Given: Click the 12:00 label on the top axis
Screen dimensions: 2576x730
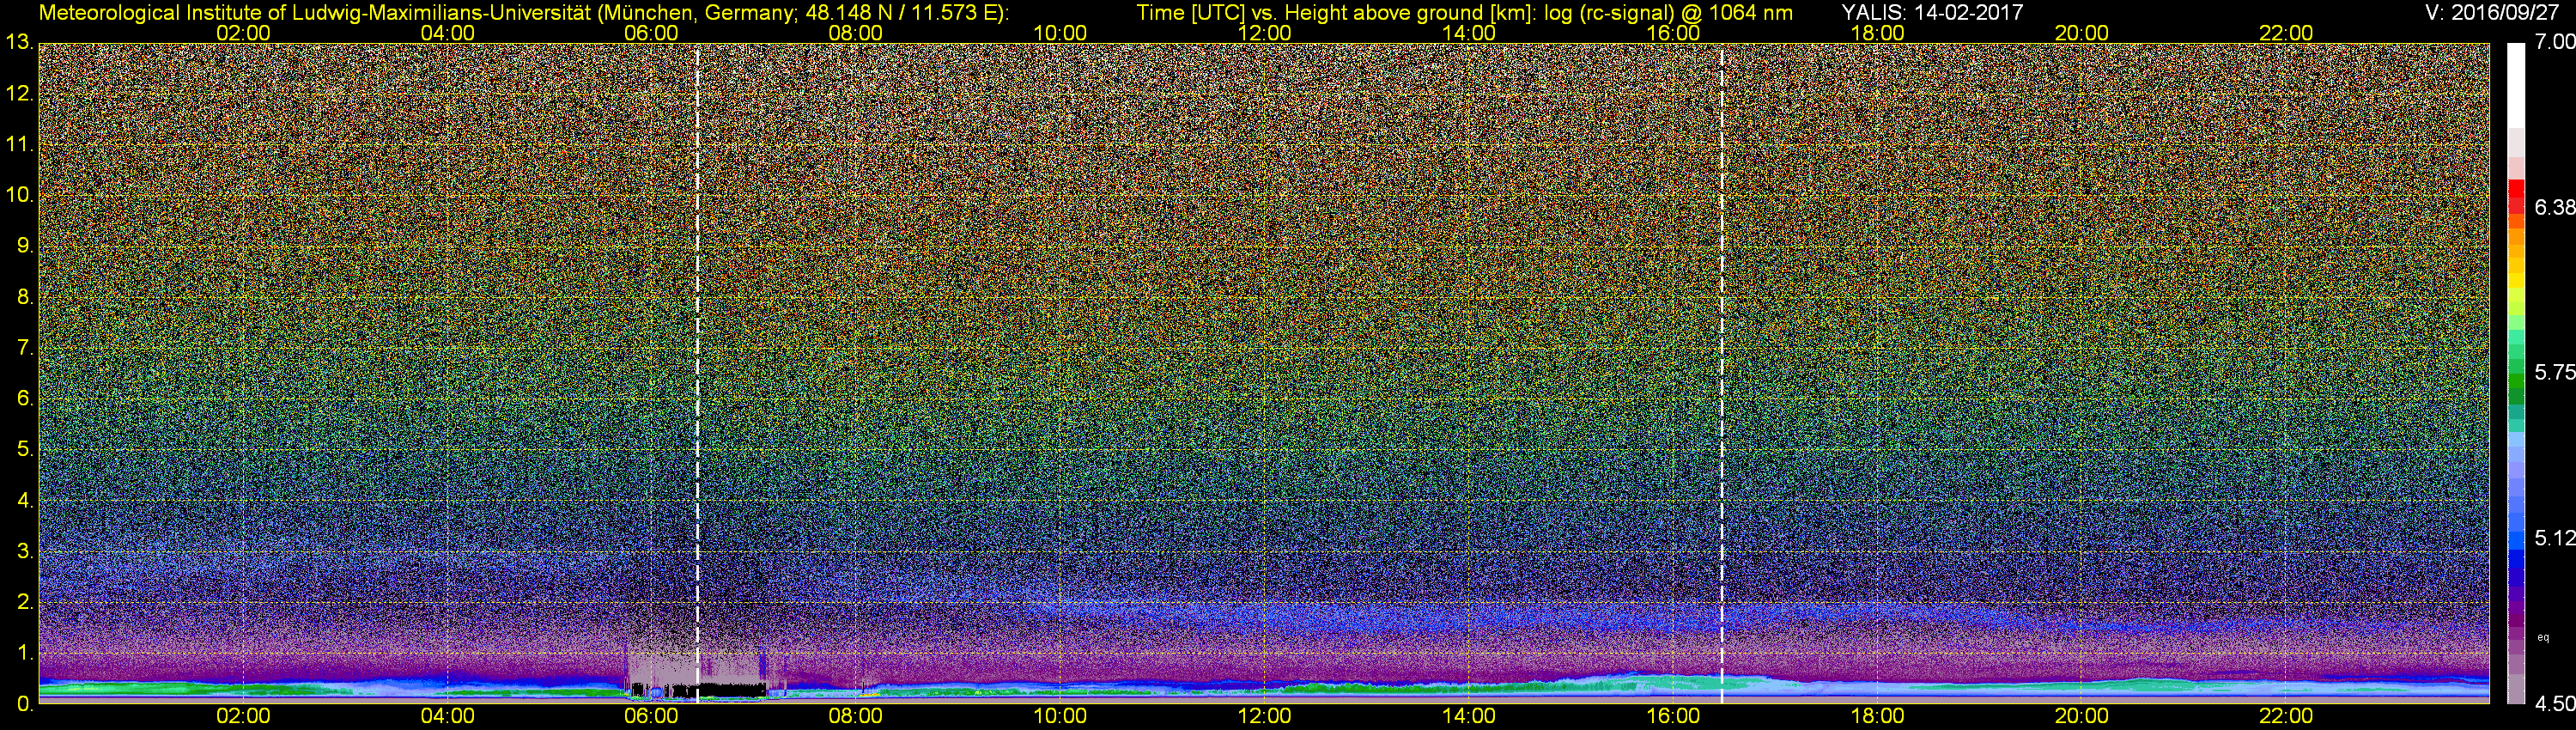Looking at the screenshot, I should click(1264, 32).
